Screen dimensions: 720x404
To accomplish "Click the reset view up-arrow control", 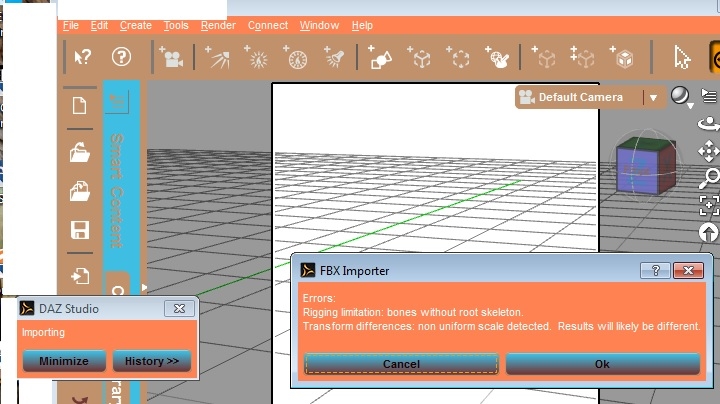I will [709, 232].
